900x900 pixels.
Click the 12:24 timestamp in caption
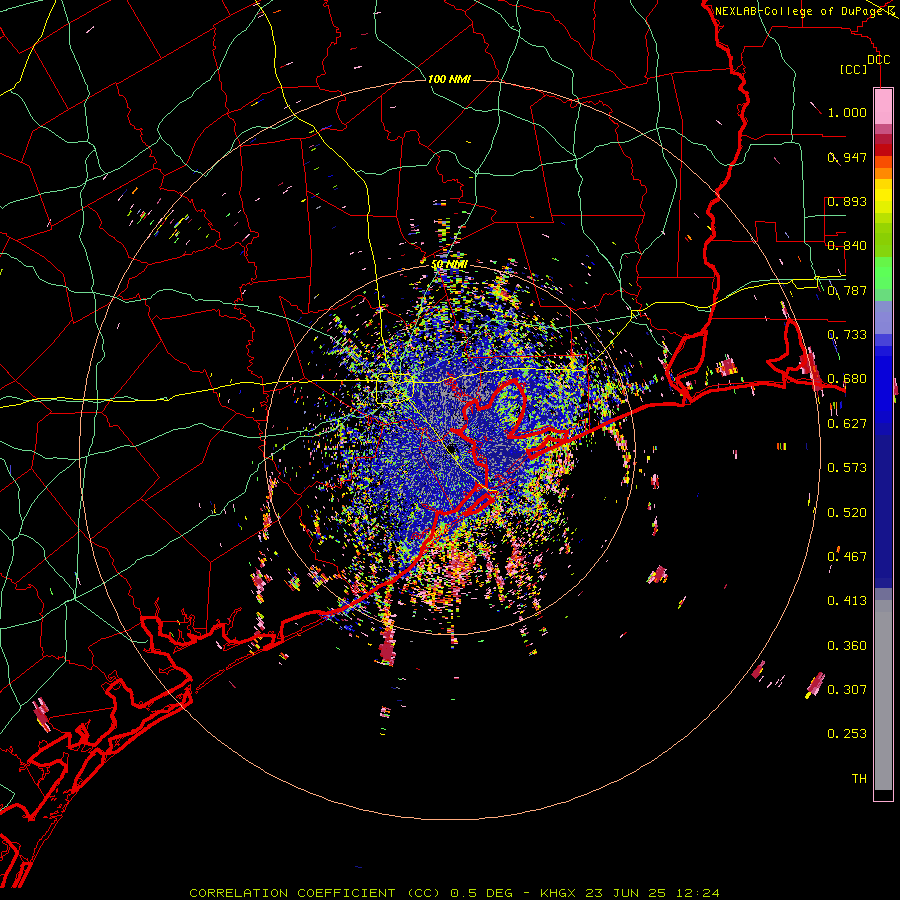pos(697,893)
